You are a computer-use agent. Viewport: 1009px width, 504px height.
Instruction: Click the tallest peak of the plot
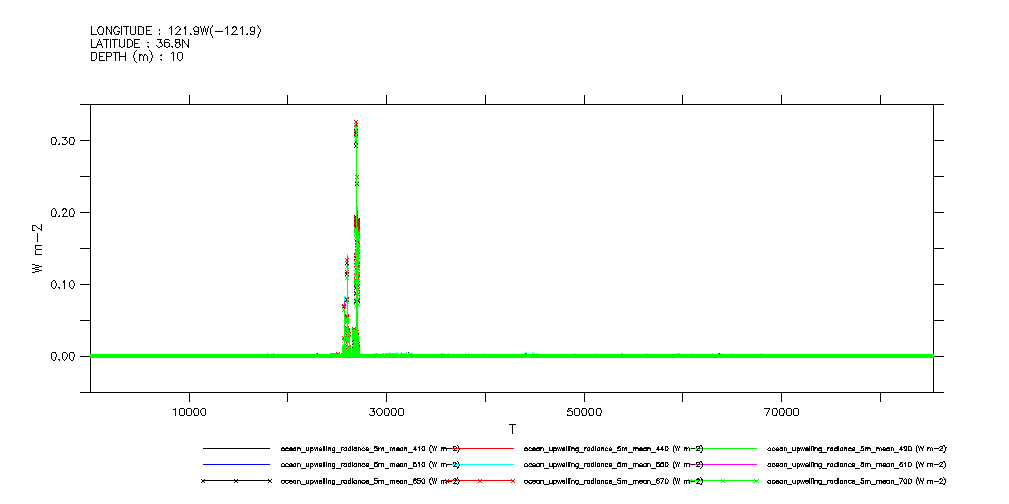356,124
